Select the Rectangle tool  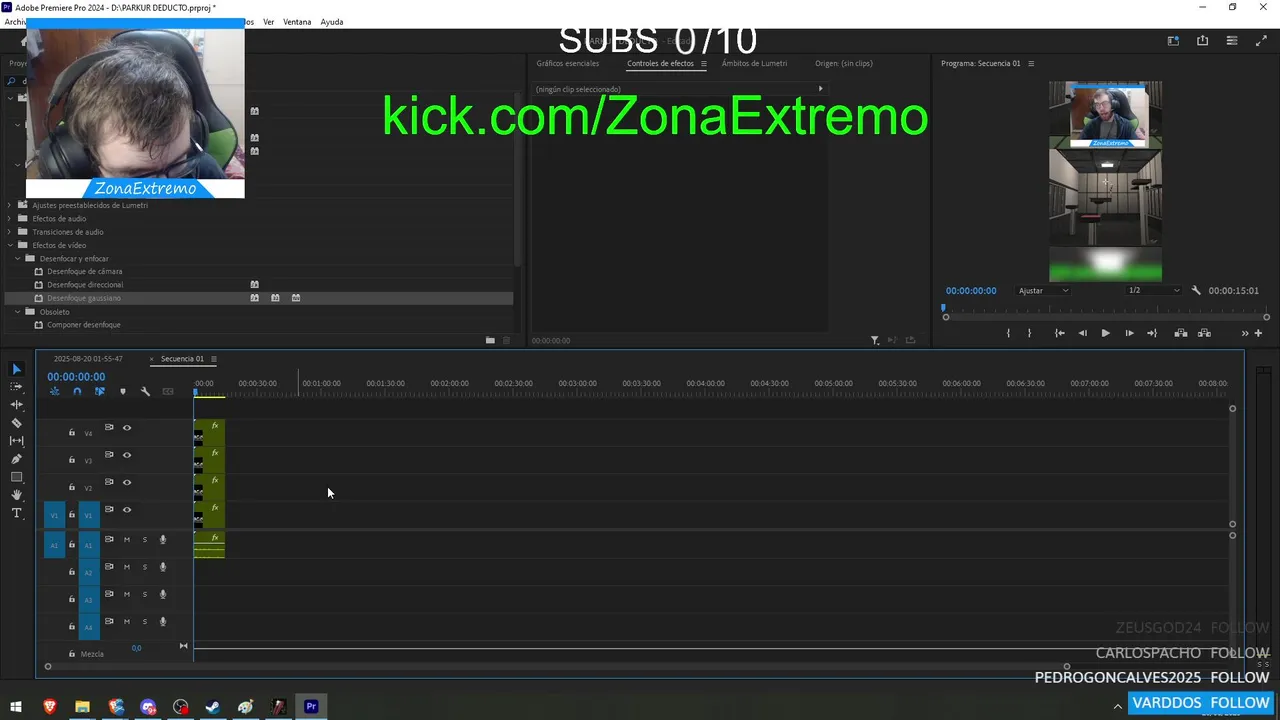click(16, 477)
